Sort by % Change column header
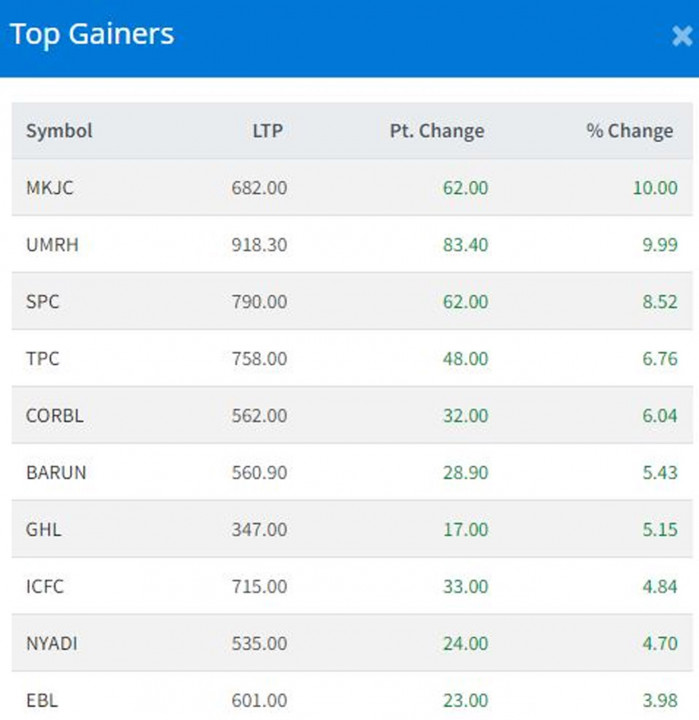699x720 pixels. [629, 131]
